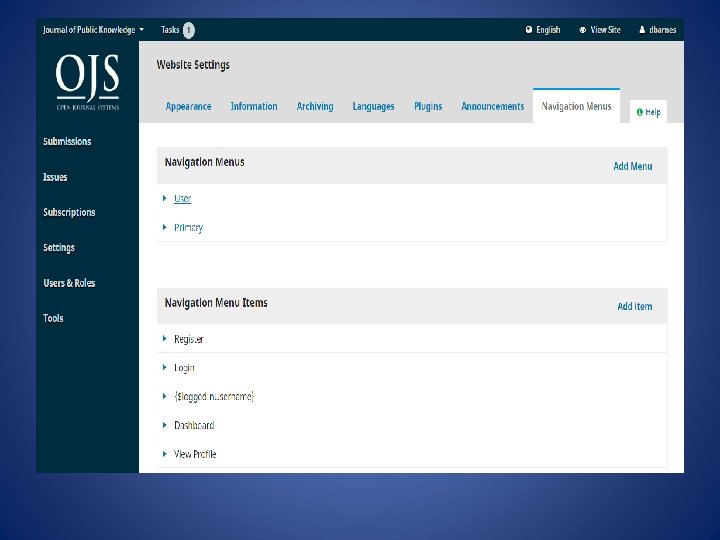
Task: Open the Tasks notification count badge
Action: click(189, 30)
